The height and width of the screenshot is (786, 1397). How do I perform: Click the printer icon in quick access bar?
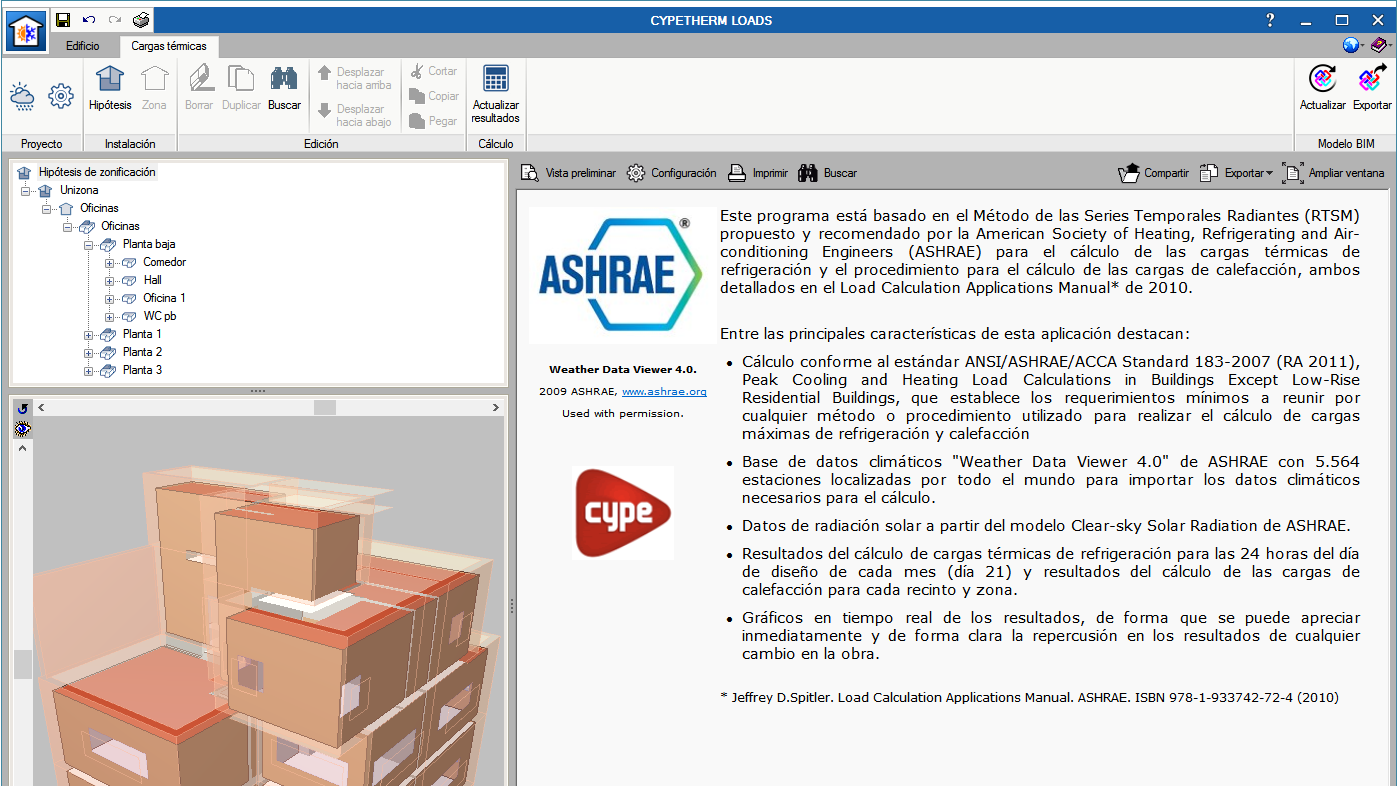coord(141,20)
